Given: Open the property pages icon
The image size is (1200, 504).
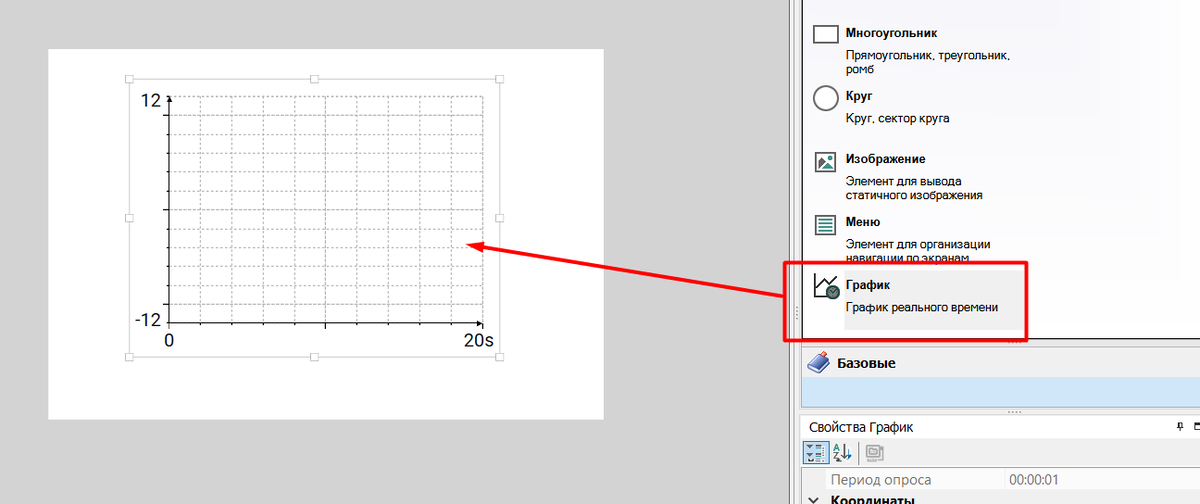Looking at the screenshot, I should [x=874, y=453].
